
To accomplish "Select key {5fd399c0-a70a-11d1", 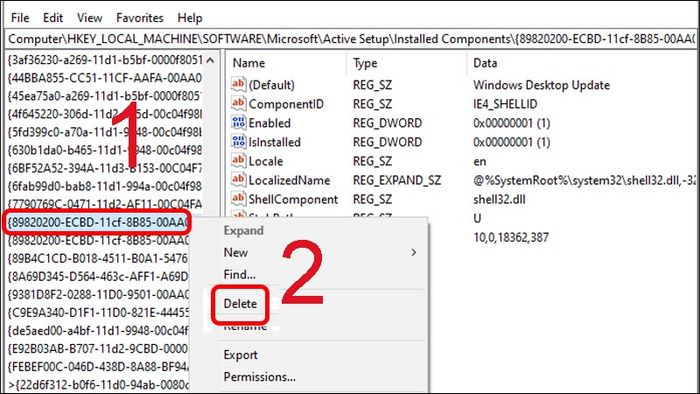I will [x=105, y=132].
